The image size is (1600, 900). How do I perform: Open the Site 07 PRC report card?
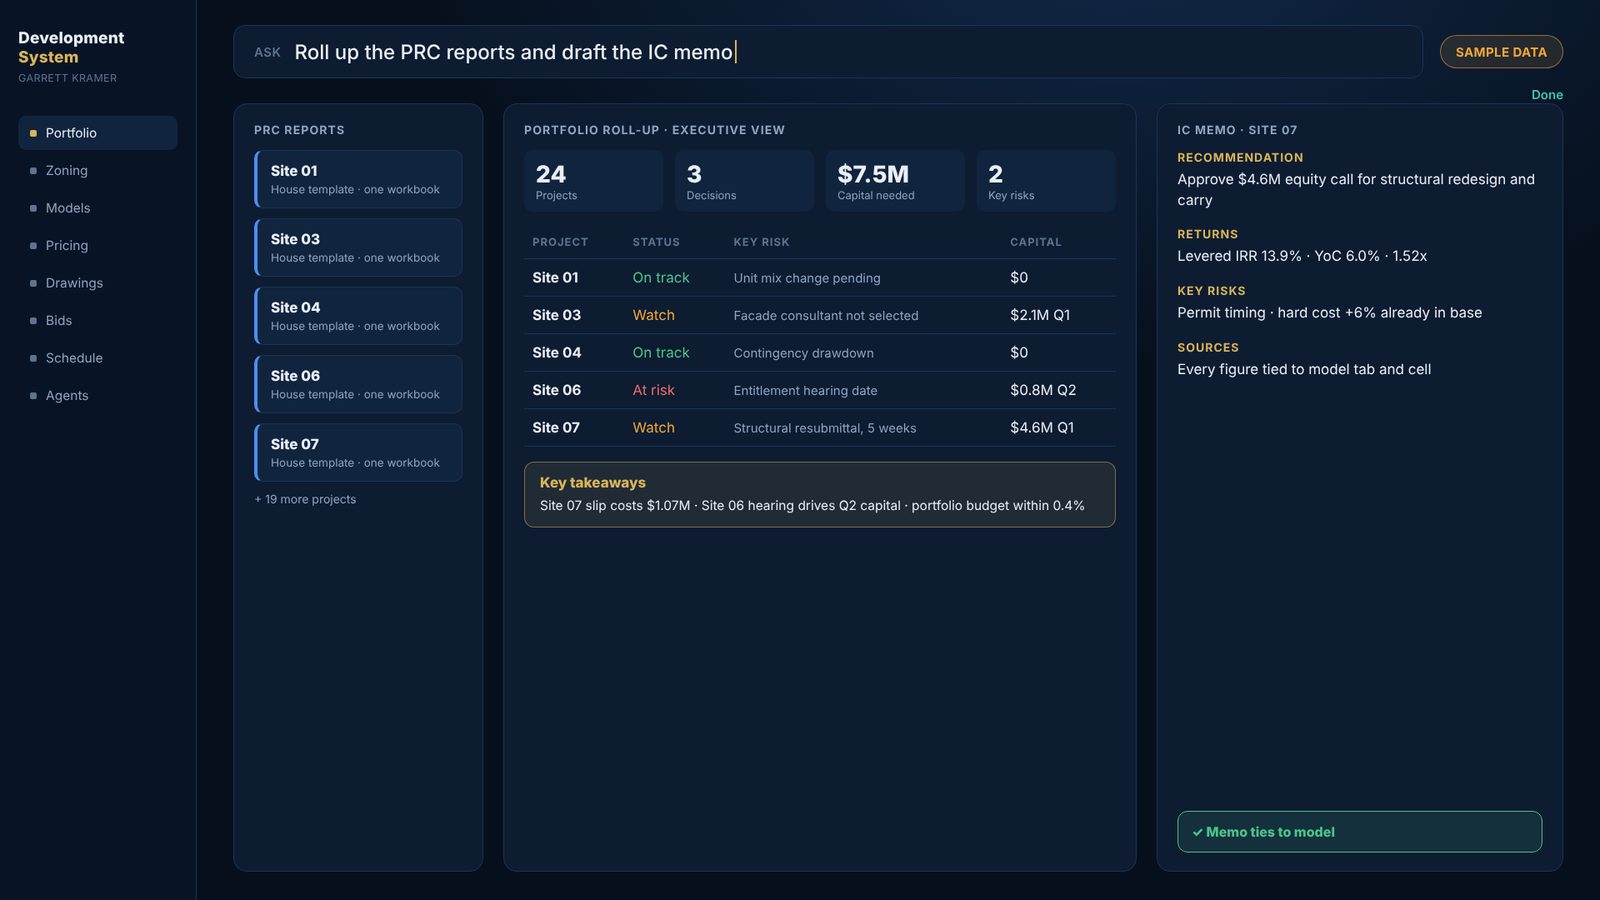pyautogui.click(x=358, y=452)
